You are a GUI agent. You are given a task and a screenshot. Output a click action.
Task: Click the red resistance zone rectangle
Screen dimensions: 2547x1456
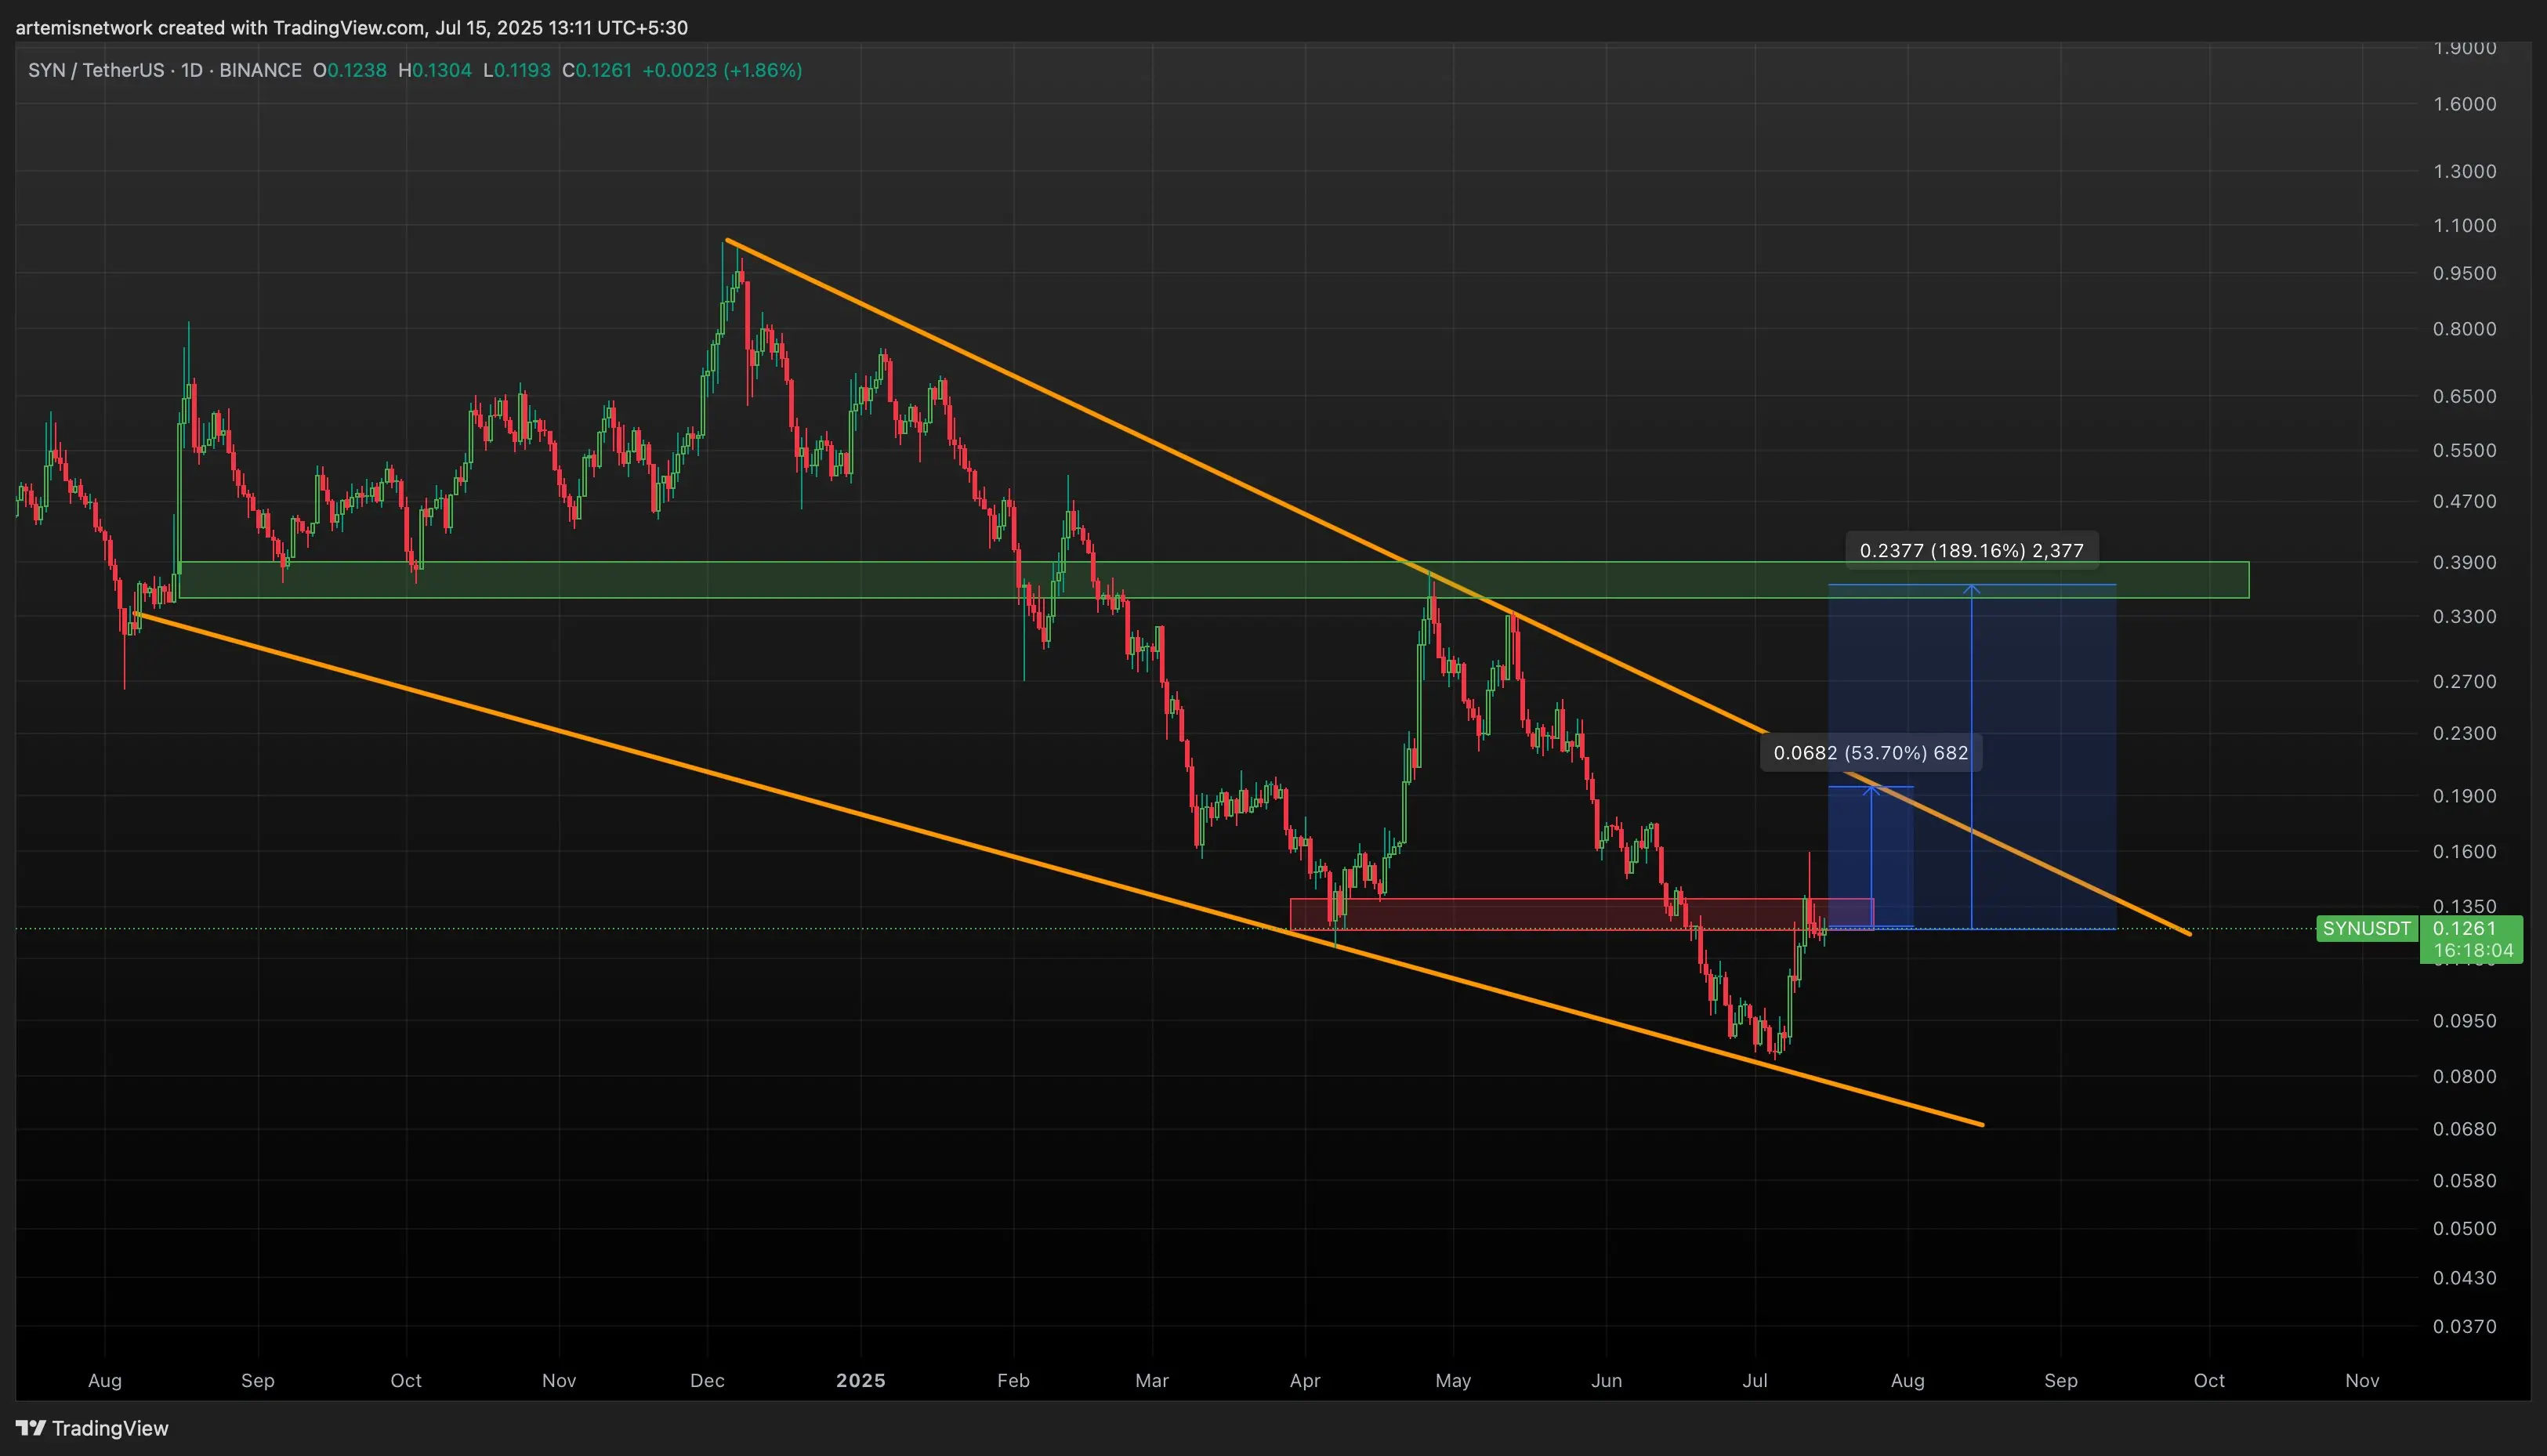(x=1581, y=915)
